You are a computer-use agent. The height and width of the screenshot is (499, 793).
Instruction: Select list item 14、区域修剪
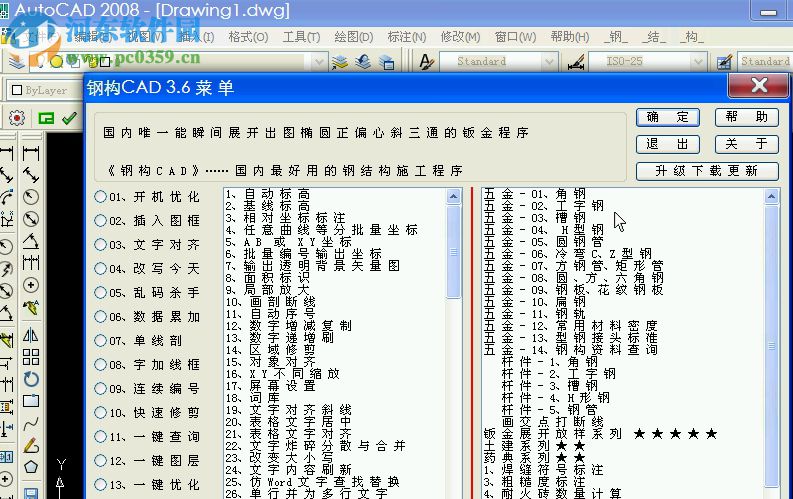point(271,350)
